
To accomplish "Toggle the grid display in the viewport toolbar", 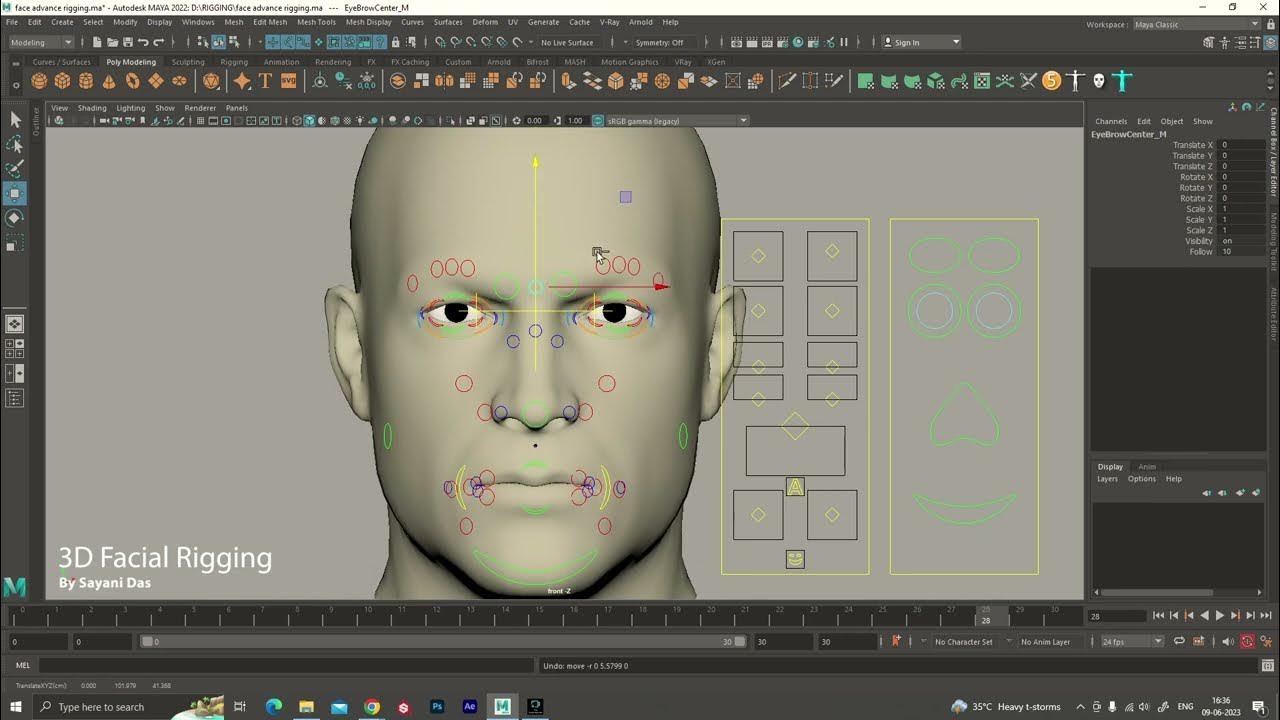I will pos(200,121).
